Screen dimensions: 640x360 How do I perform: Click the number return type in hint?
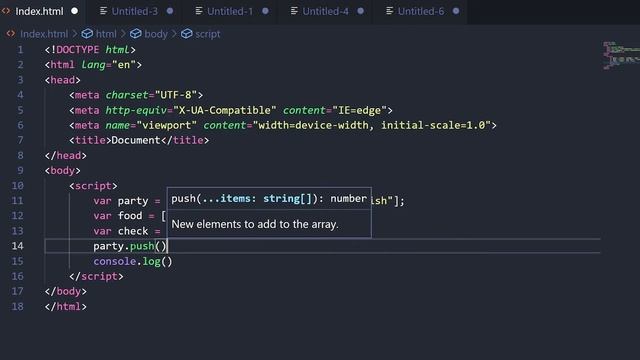pos(349,199)
